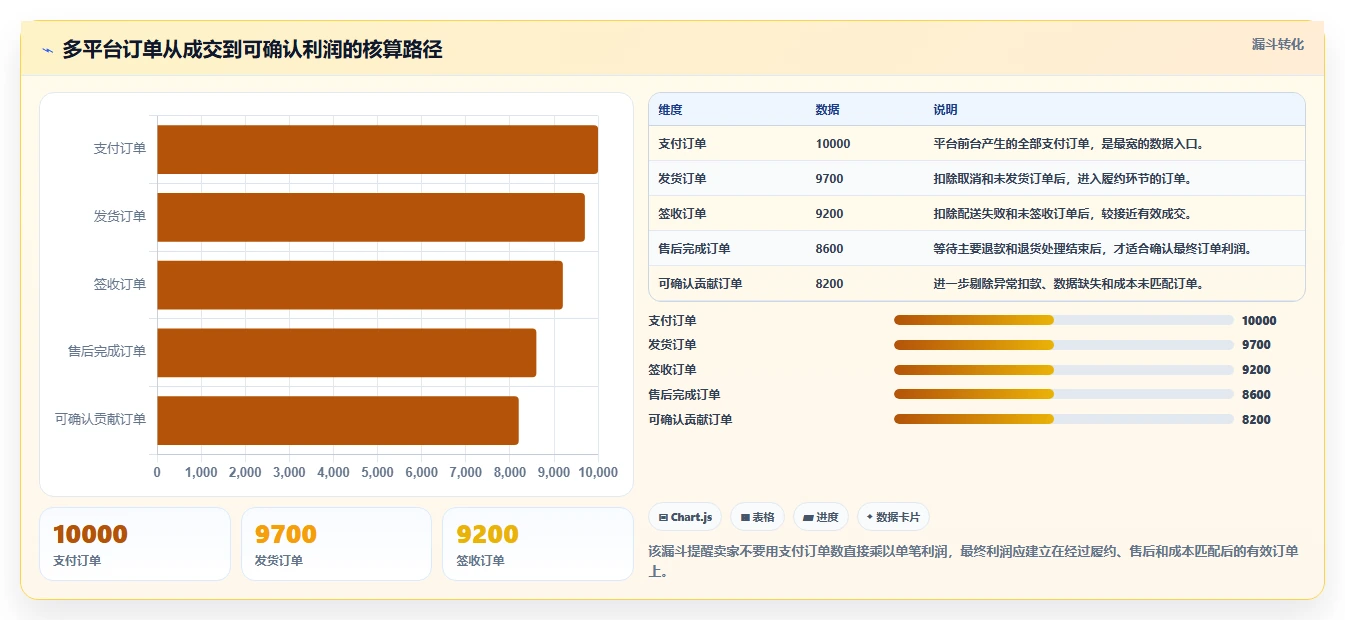Click the 10000 value in the table
This screenshot has width=1345, height=620.
click(833, 143)
